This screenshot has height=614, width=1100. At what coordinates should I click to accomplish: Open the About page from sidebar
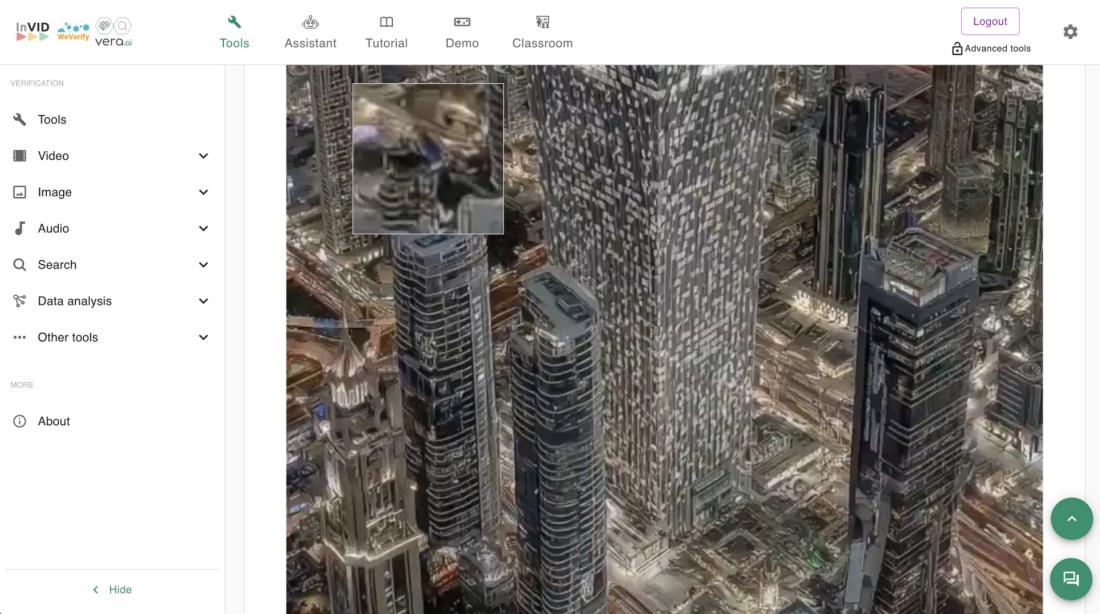[x=54, y=422]
